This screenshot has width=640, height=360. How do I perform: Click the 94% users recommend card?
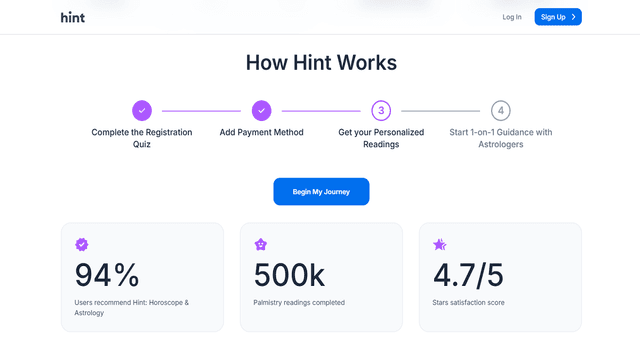[x=142, y=277]
